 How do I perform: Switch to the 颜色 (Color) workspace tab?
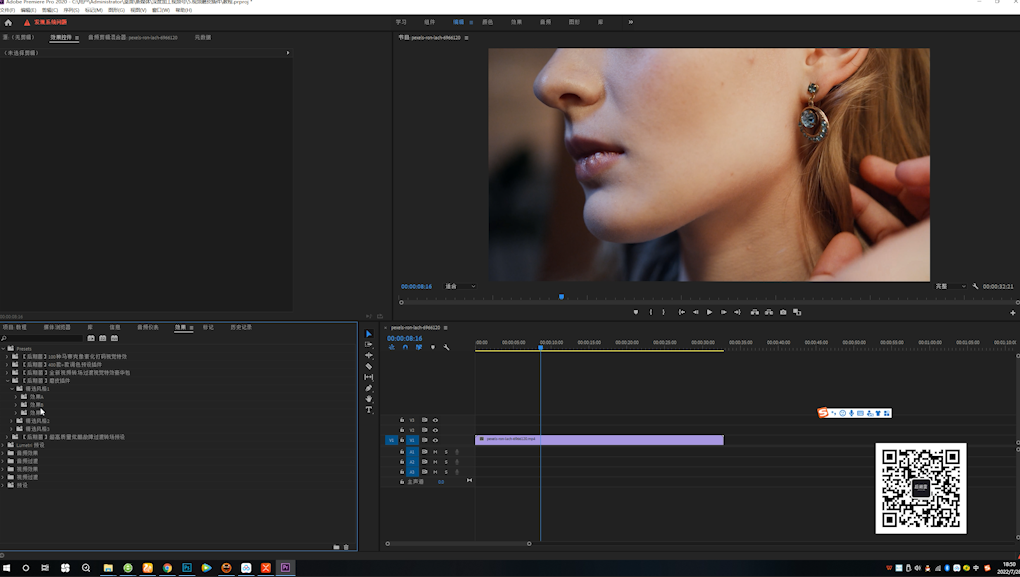click(x=487, y=22)
